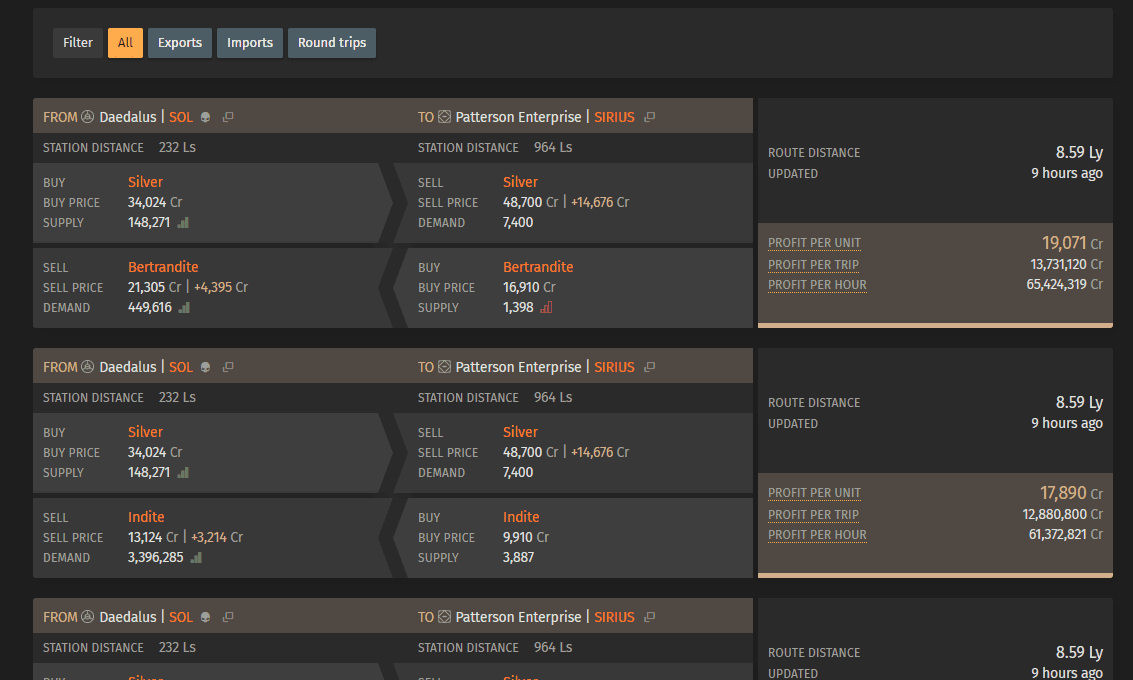Screen dimensions: 1133x680
Task: Click the copy icon next to SIRIUS in first route
Action: click(x=650, y=117)
